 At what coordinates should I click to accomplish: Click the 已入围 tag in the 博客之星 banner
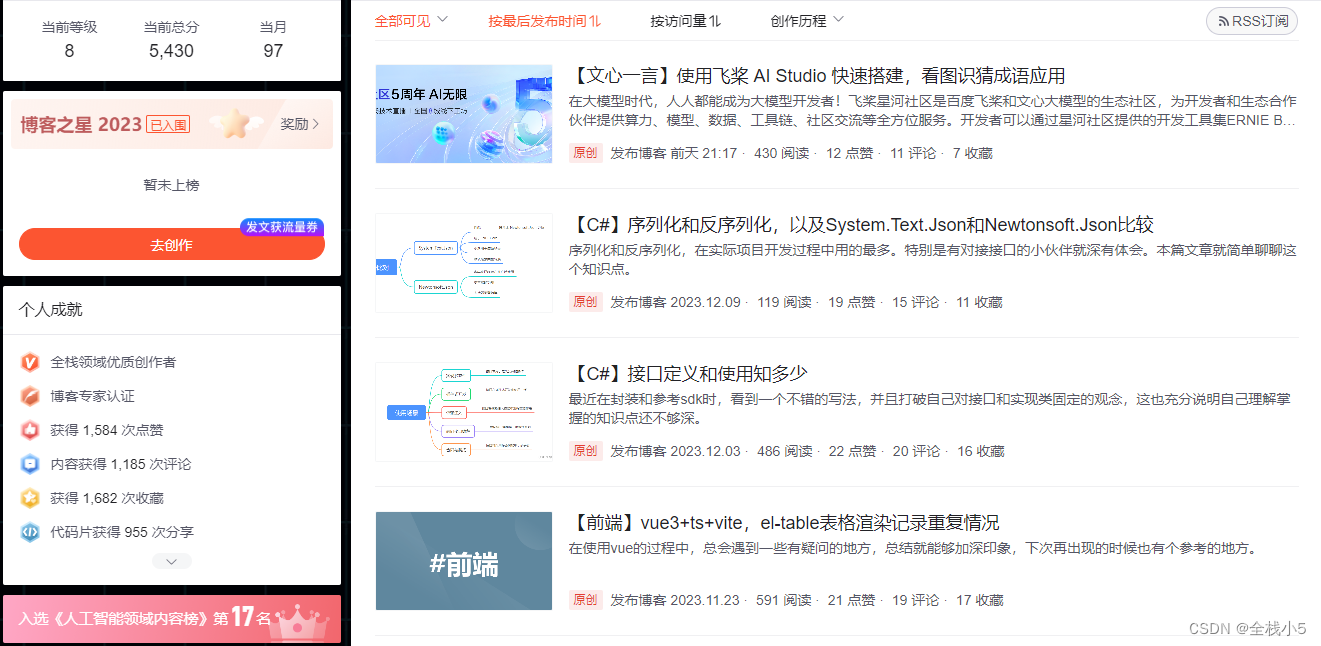(x=168, y=125)
